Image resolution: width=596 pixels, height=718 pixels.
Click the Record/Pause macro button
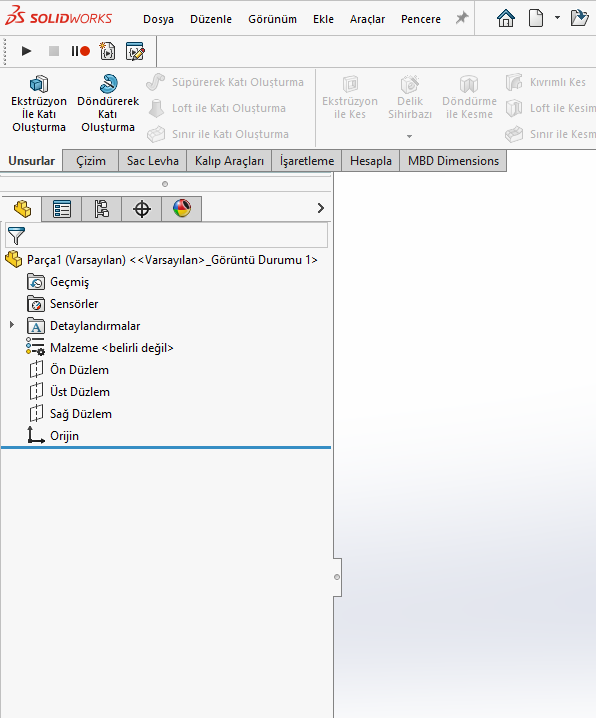click(x=81, y=51)
